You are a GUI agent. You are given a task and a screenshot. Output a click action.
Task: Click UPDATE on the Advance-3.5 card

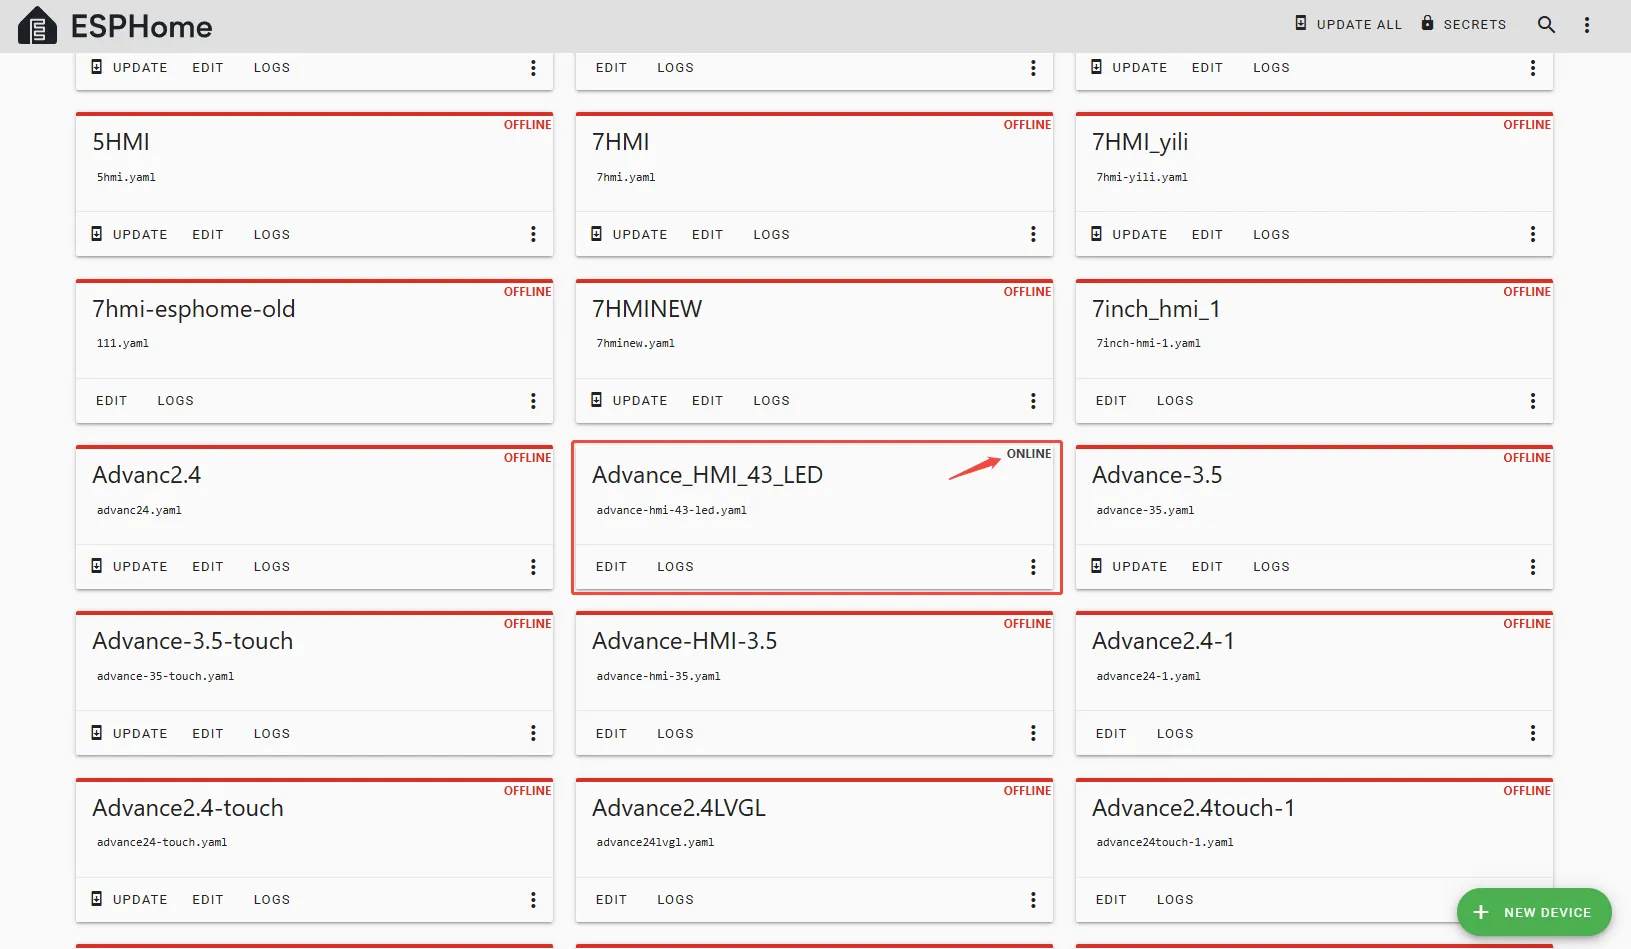(1129, 566)
